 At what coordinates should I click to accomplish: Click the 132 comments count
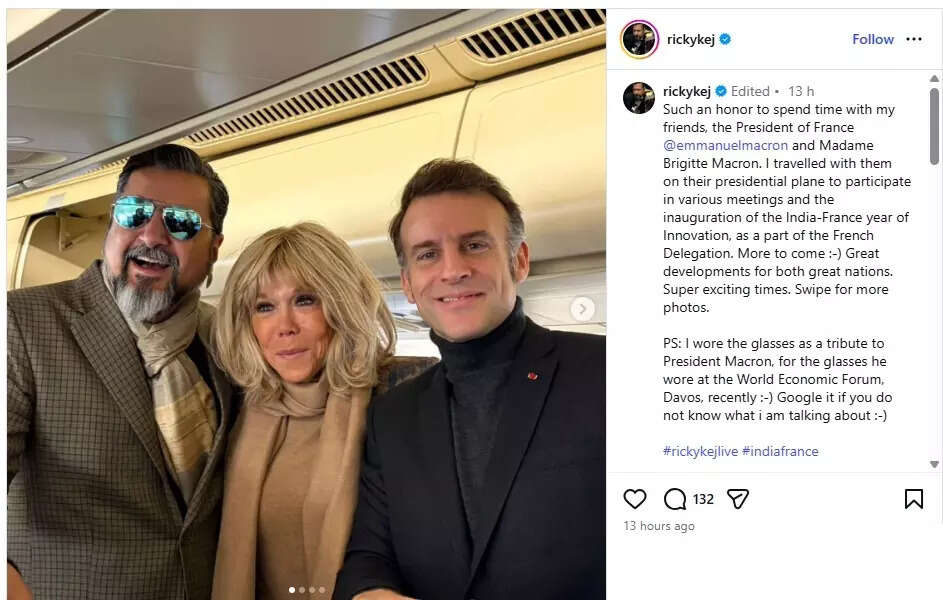coord(703,499)
